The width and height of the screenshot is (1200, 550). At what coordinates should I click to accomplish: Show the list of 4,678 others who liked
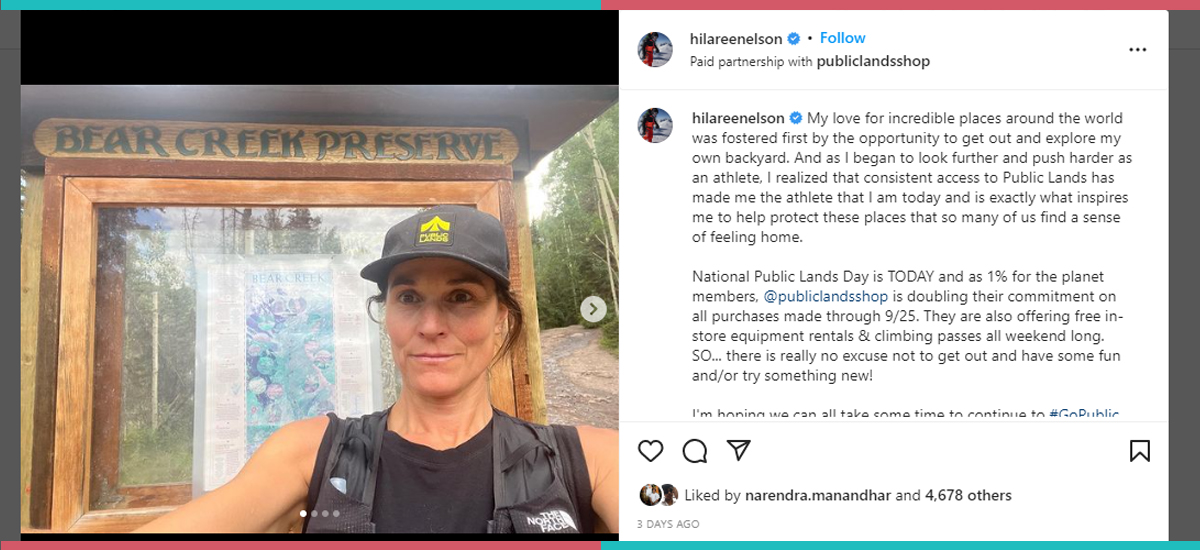coord(968,495)
